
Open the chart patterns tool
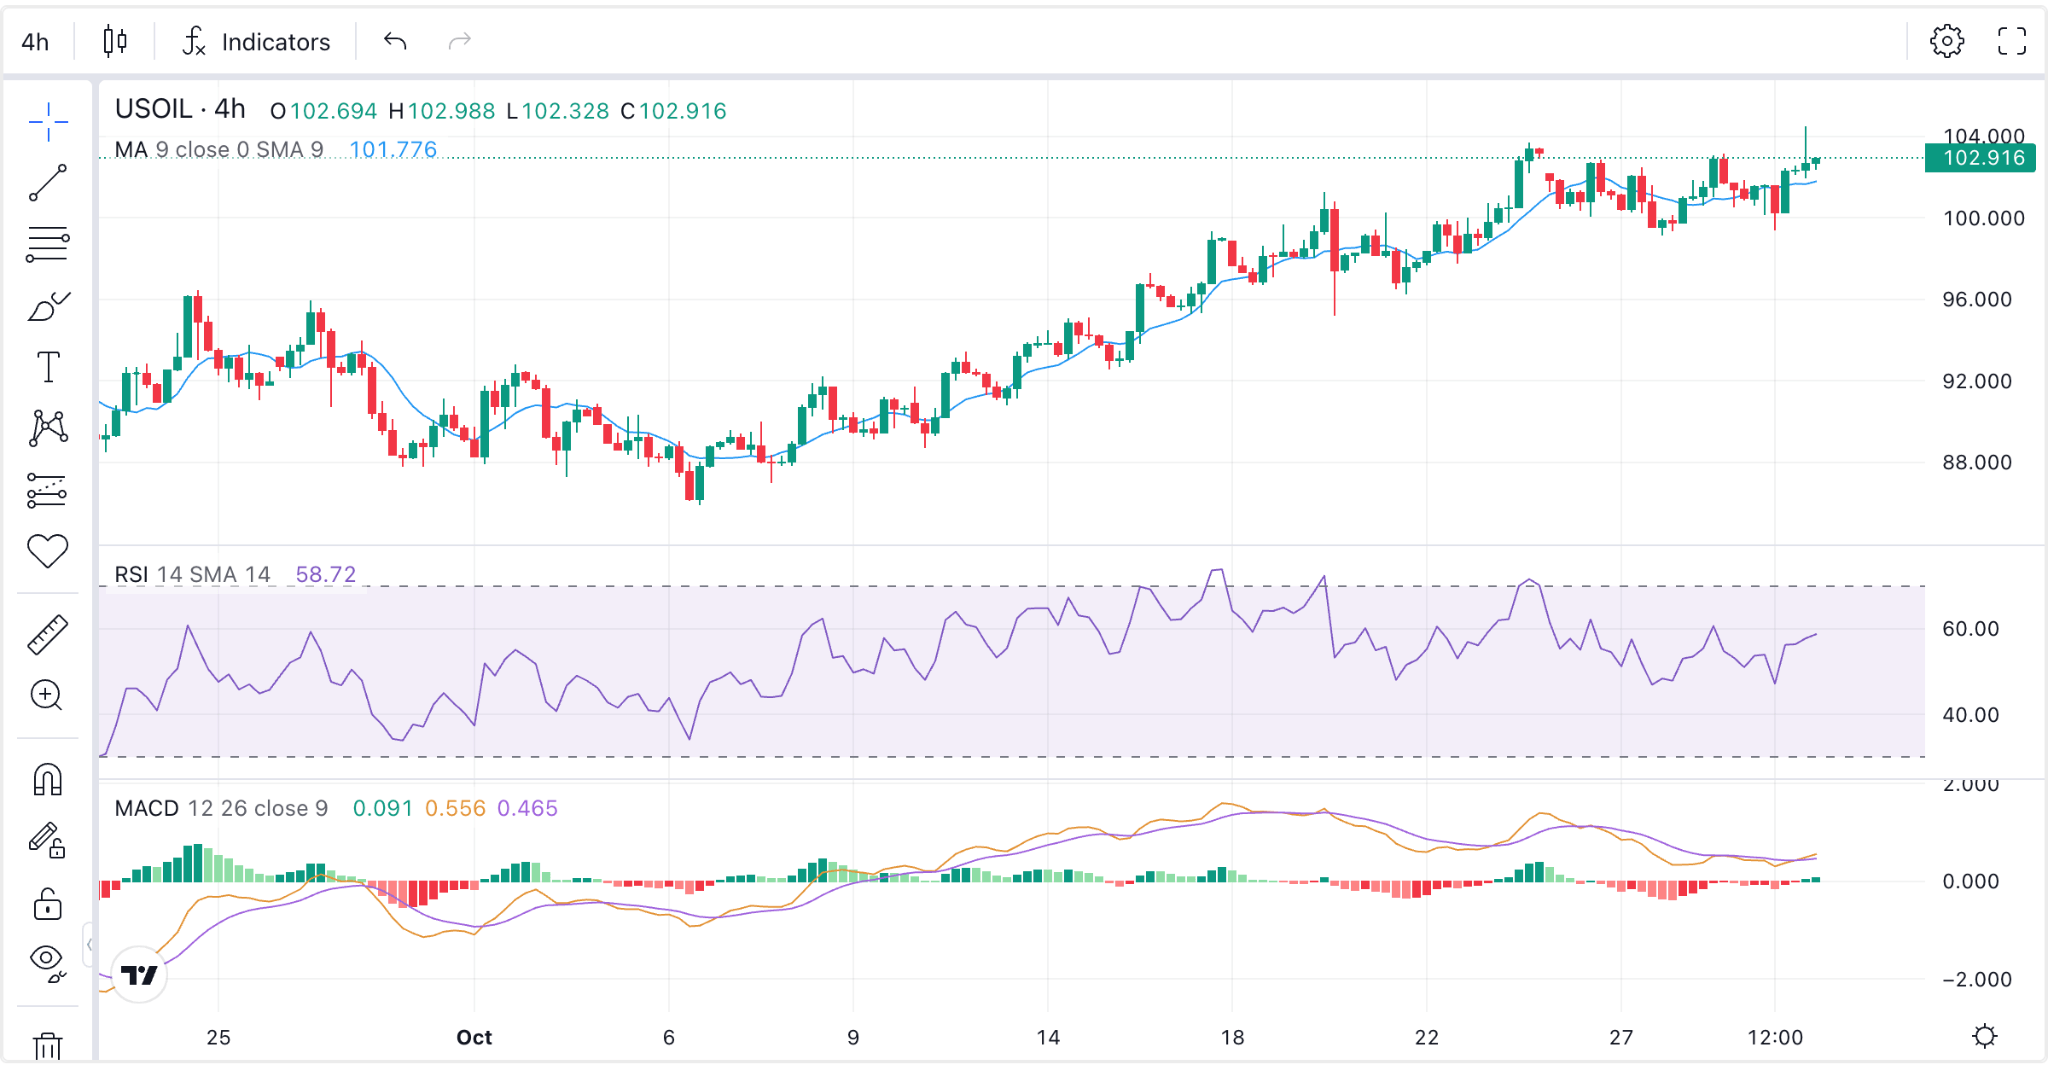[x=48, y=428]
